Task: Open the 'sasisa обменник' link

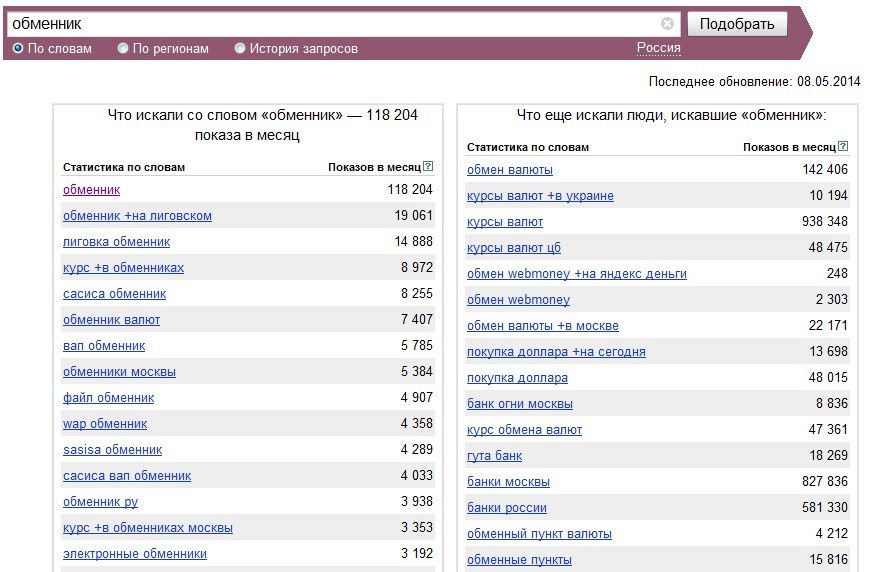Action: click(113, 450)
